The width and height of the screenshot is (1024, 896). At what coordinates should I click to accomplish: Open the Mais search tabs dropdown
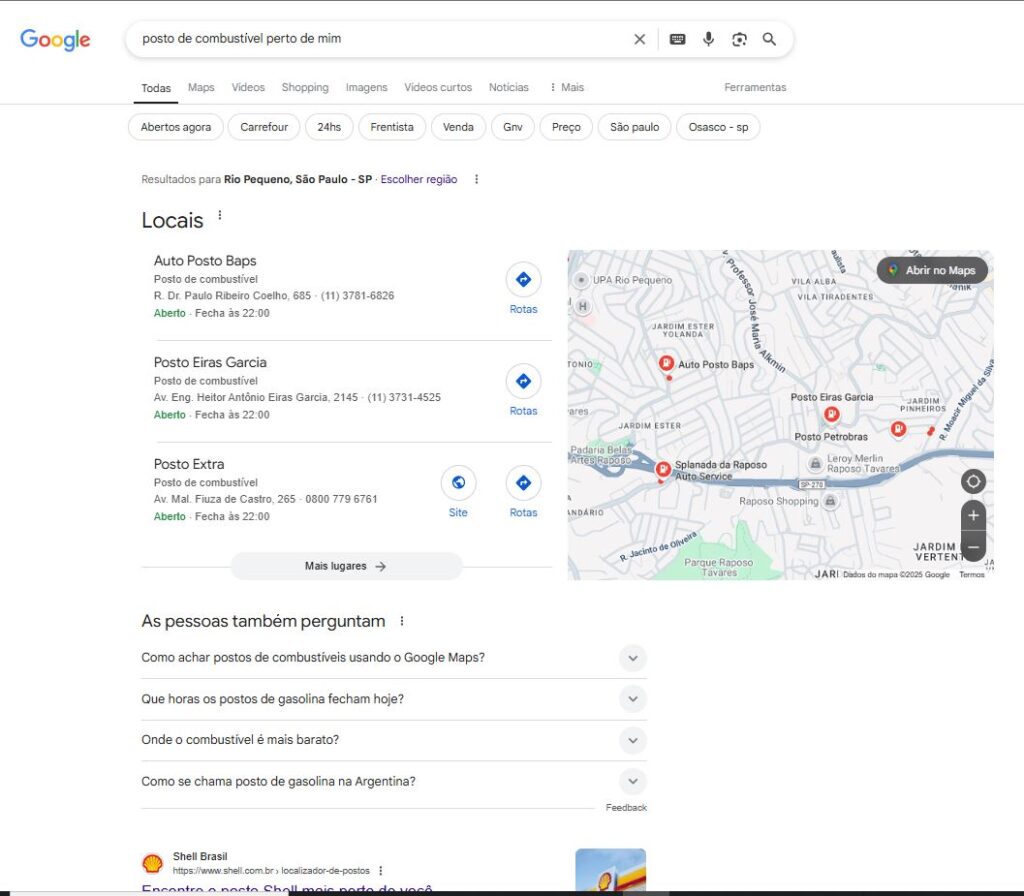coord(567,88)
